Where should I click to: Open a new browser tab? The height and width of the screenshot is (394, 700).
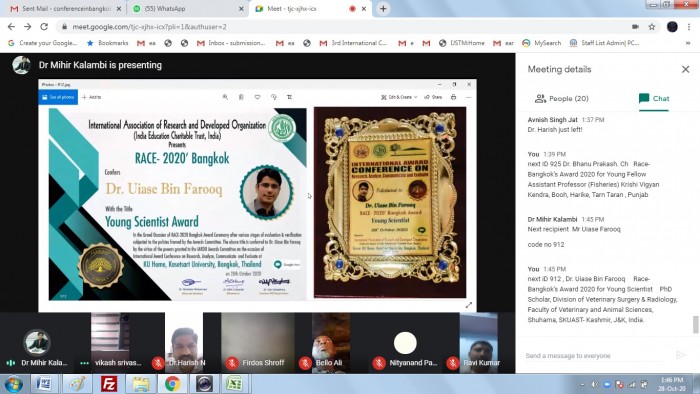point(383,8)
